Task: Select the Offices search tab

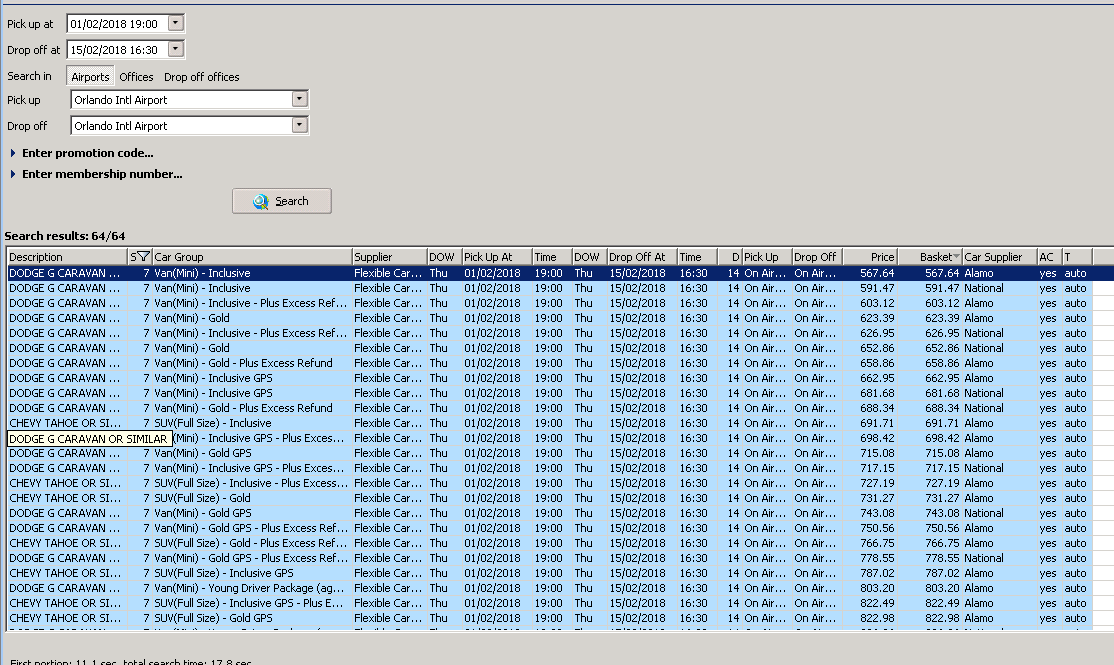Action: pos(136,77)
